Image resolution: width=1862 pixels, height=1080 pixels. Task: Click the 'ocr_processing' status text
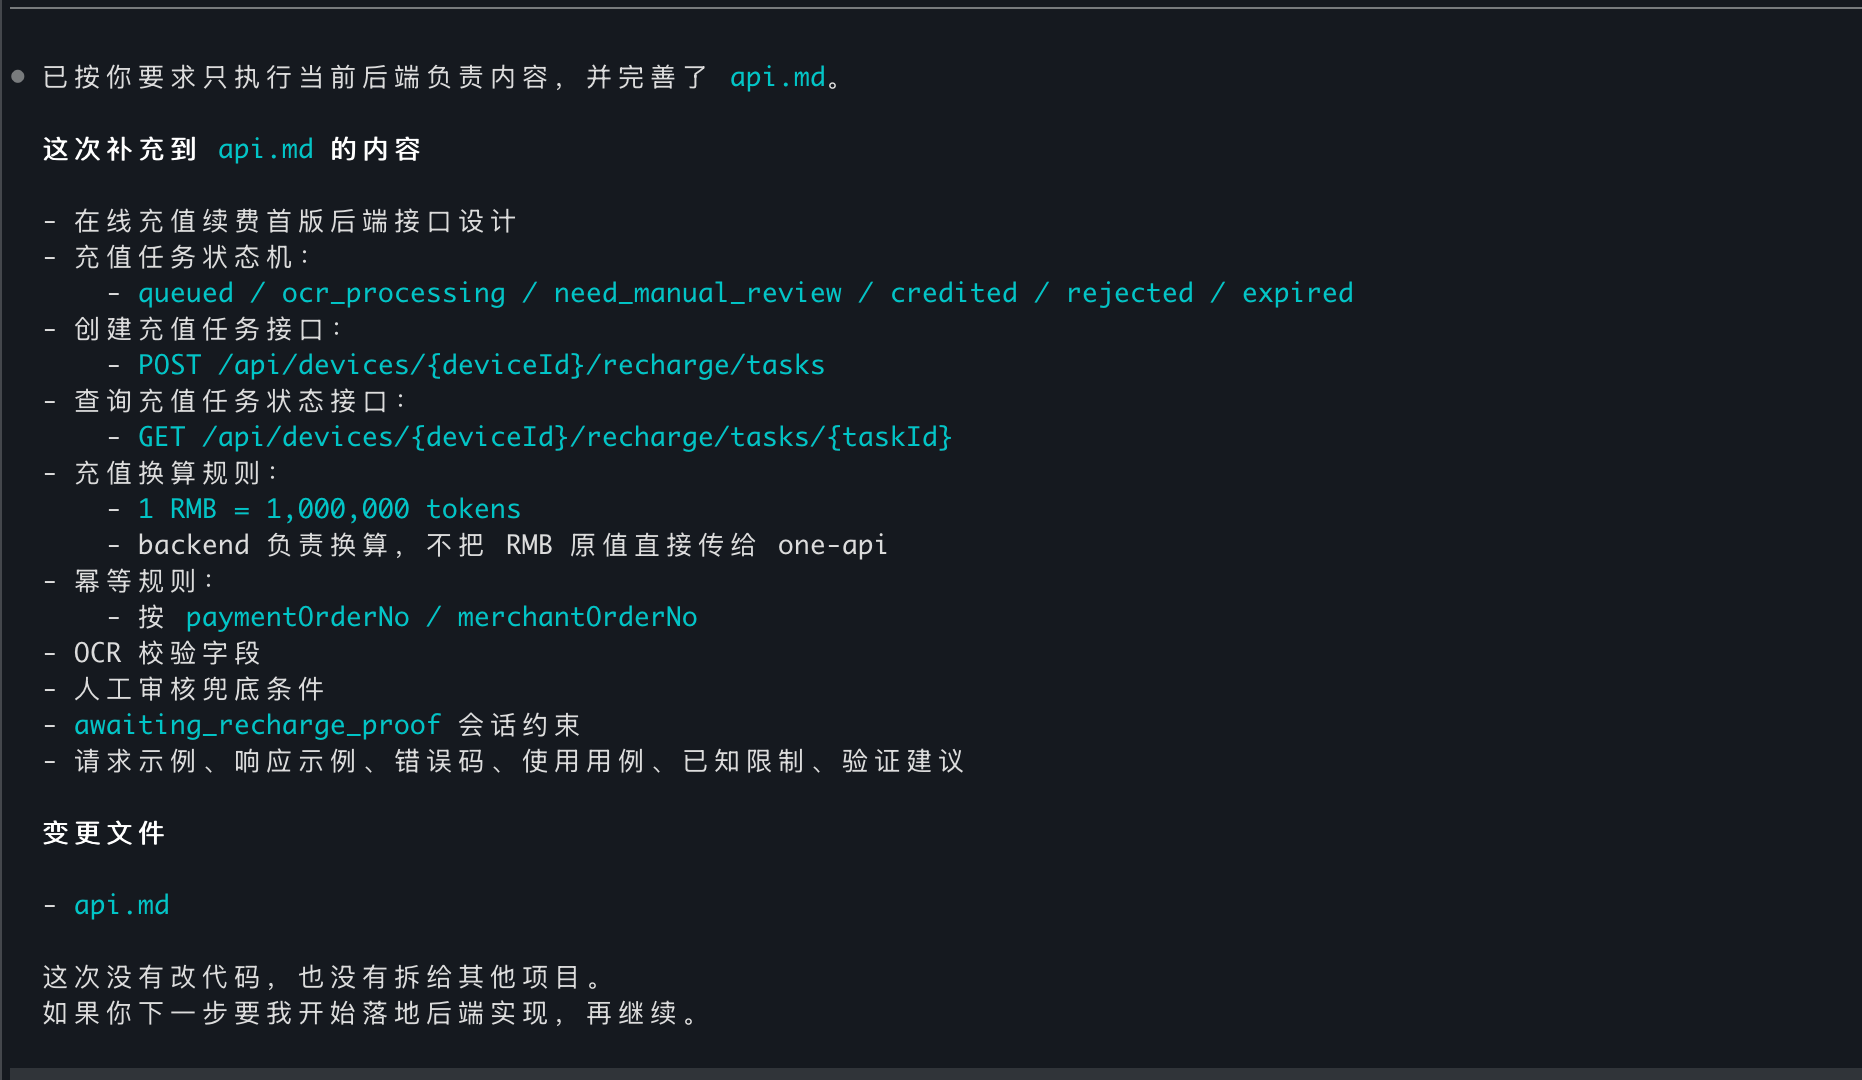[394, 293]
